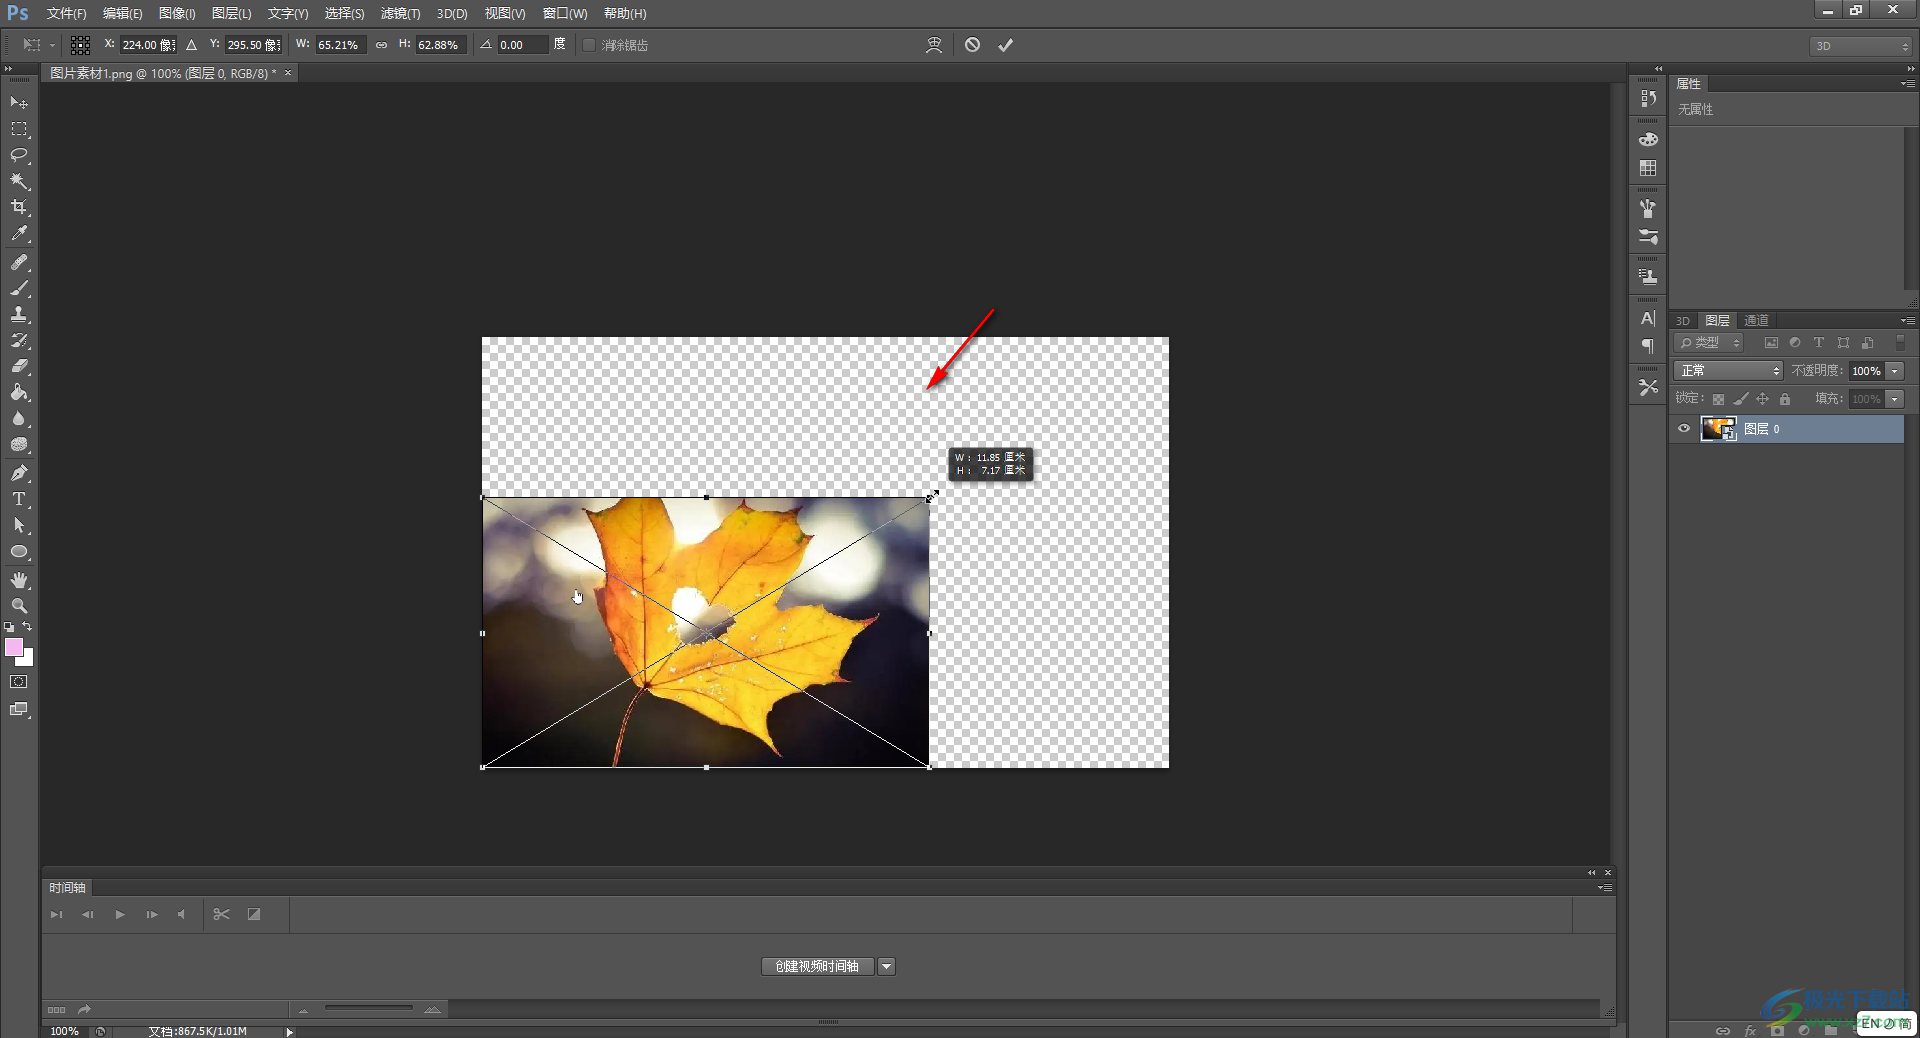Open the 滤镜(T) menu
Viewport: 1920px width, 1038px height.
[x=400, y=14]
